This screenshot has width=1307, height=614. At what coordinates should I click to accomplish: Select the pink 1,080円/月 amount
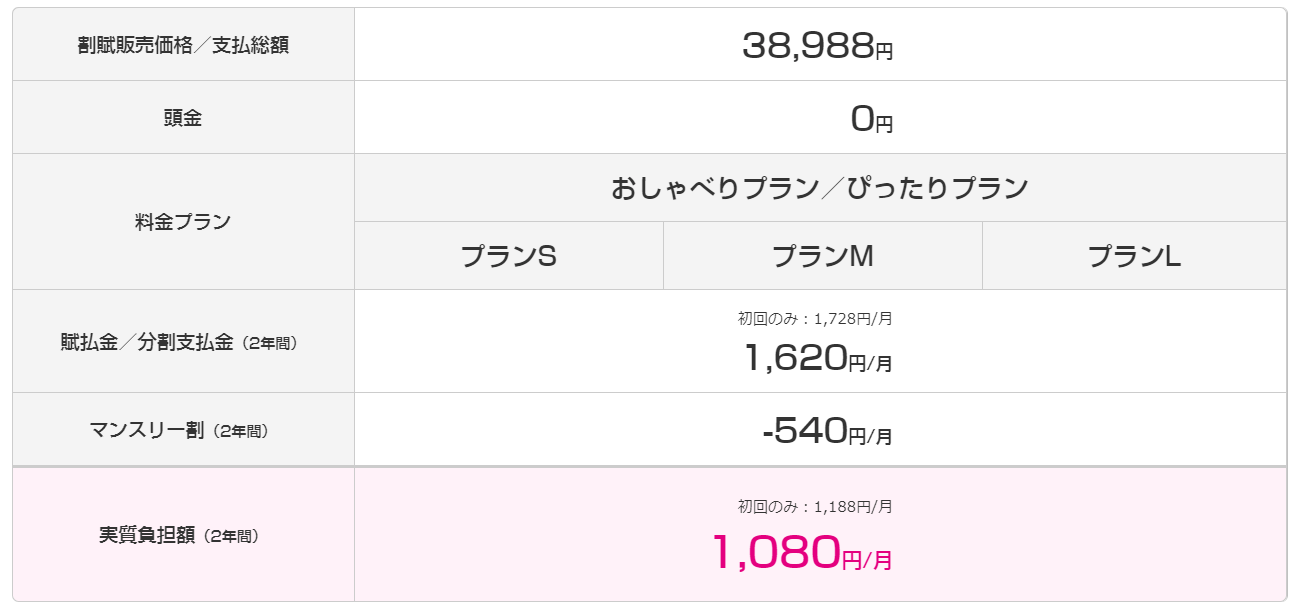coord(802,552)
